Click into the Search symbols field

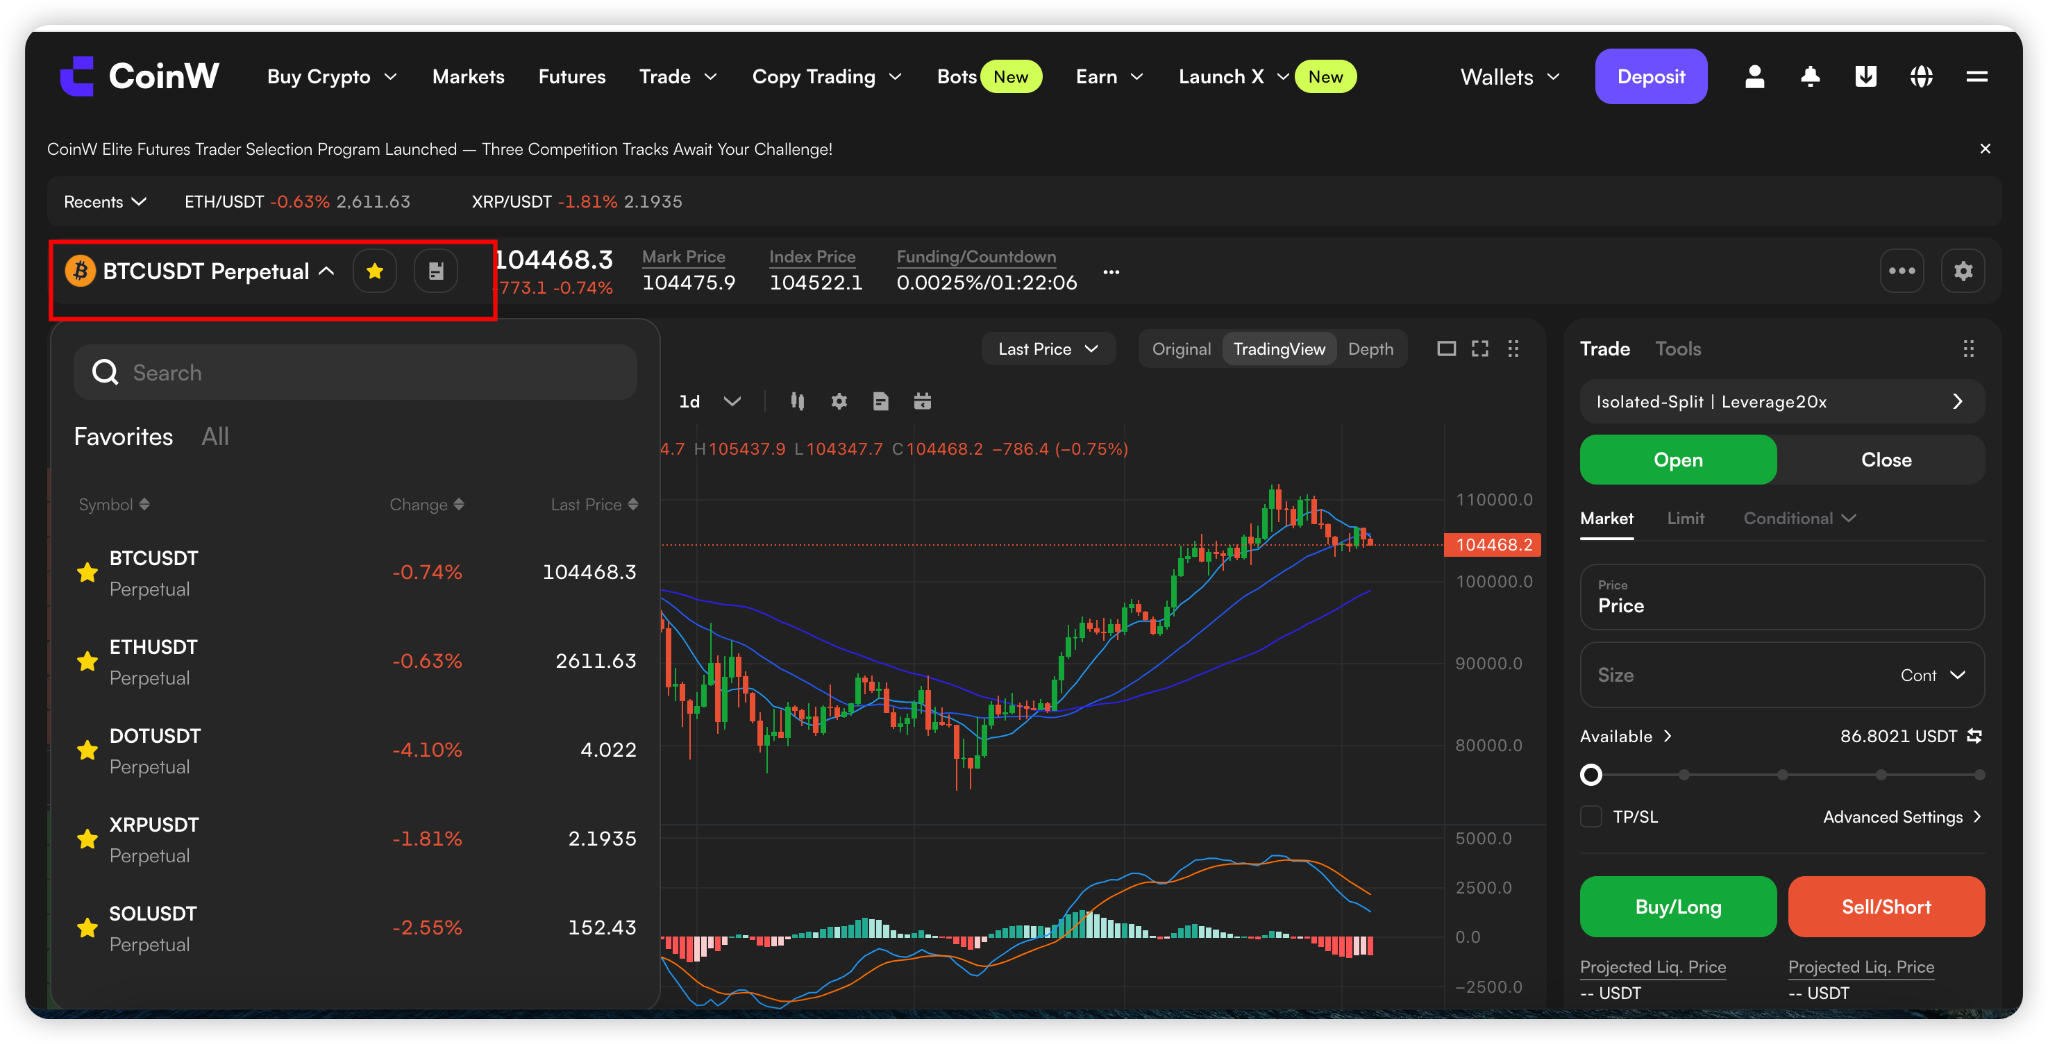(355, 373)
